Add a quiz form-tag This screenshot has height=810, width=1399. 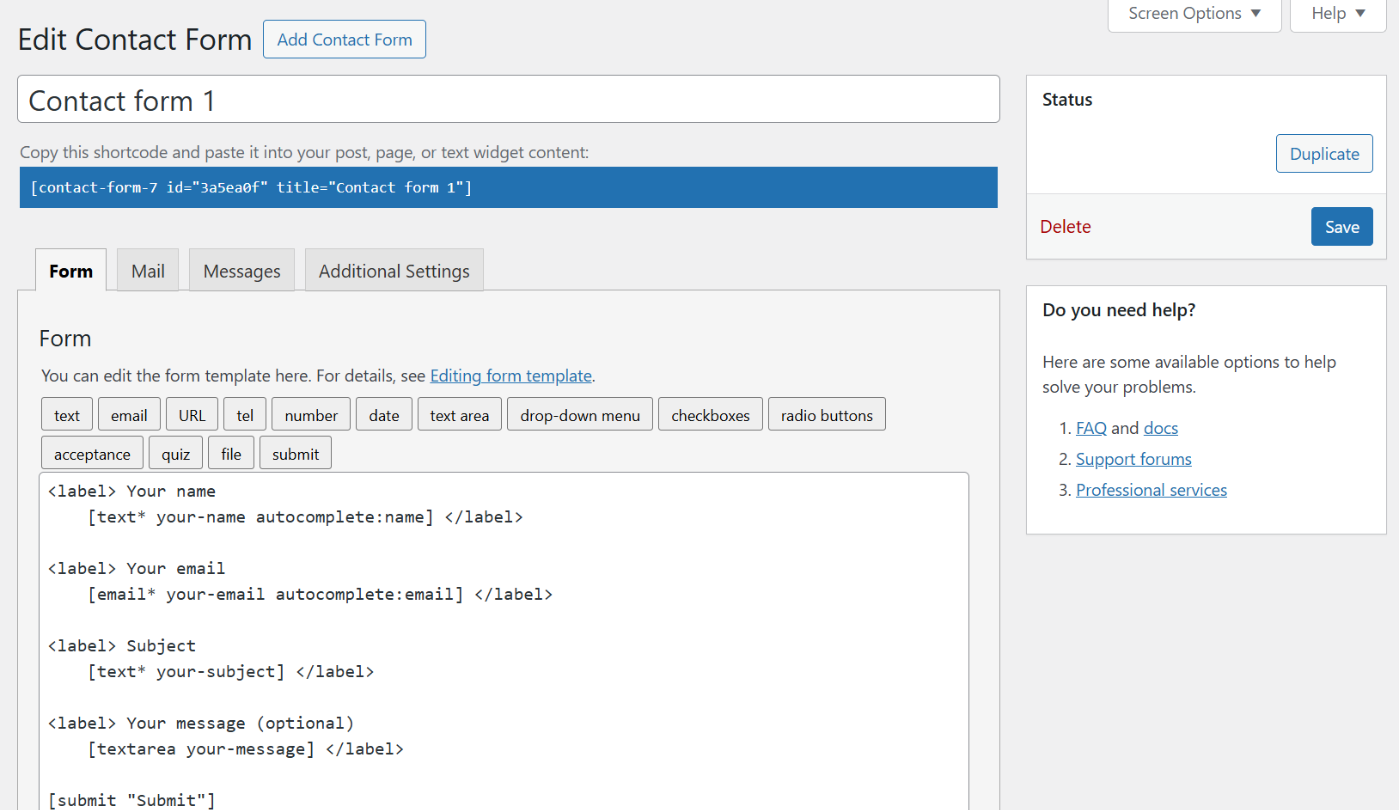[175, 452]
